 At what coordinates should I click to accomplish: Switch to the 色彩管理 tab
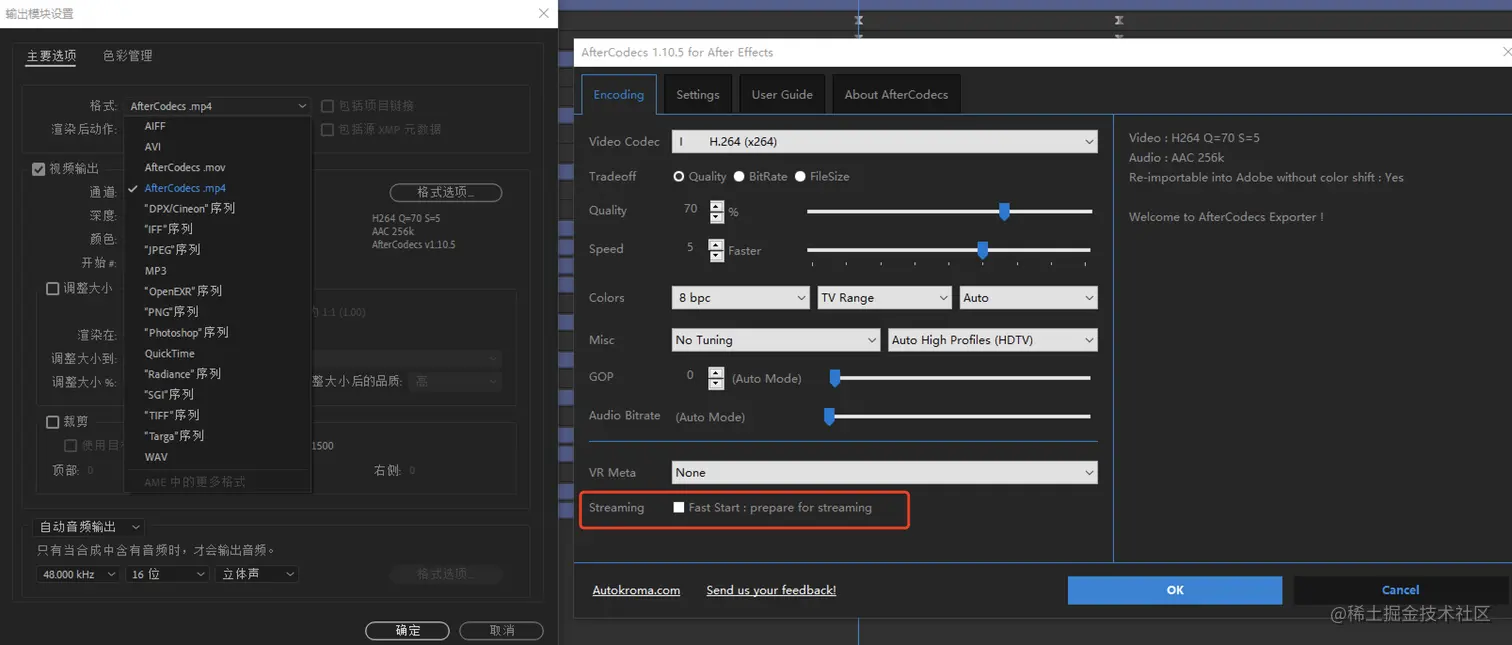point(128,56)
